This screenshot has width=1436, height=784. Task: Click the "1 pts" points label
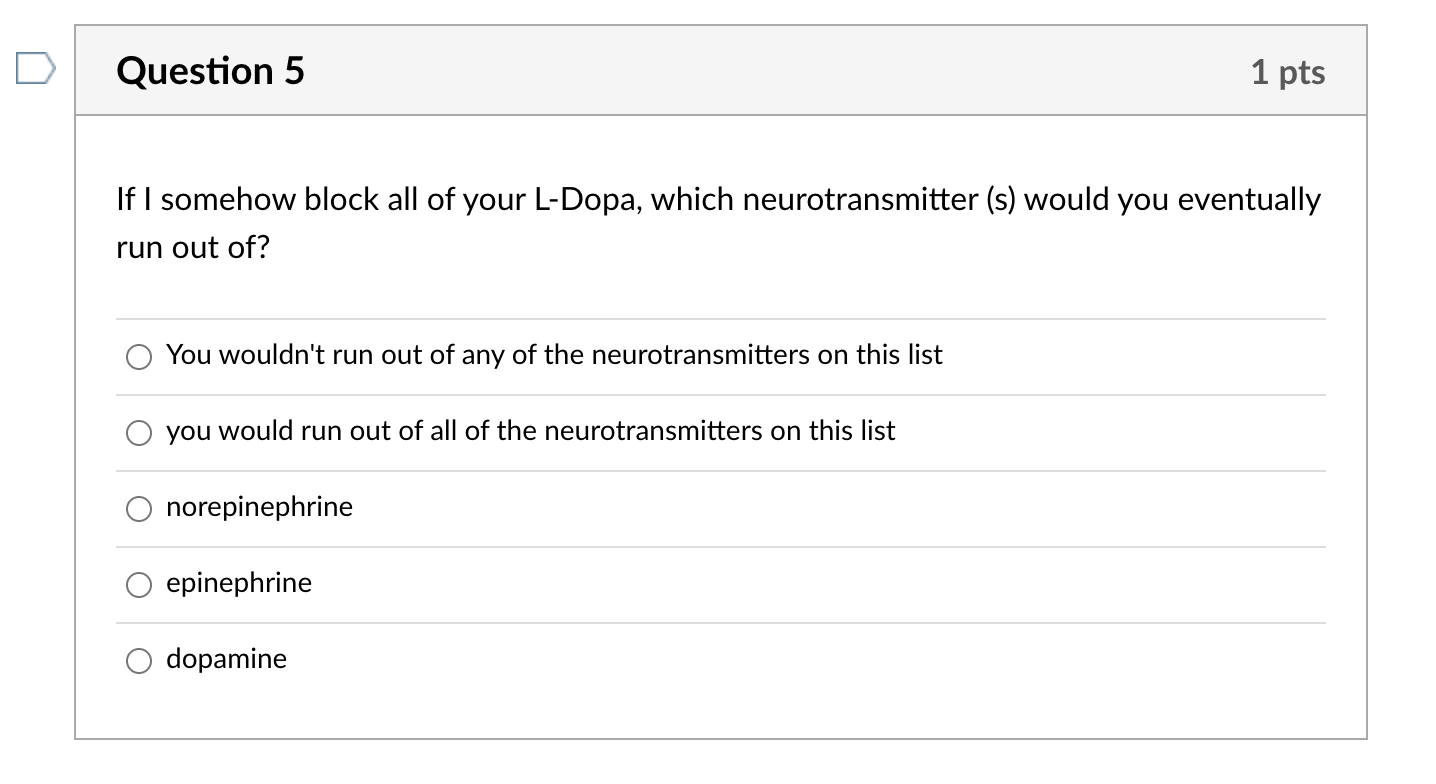(1287, 72)
